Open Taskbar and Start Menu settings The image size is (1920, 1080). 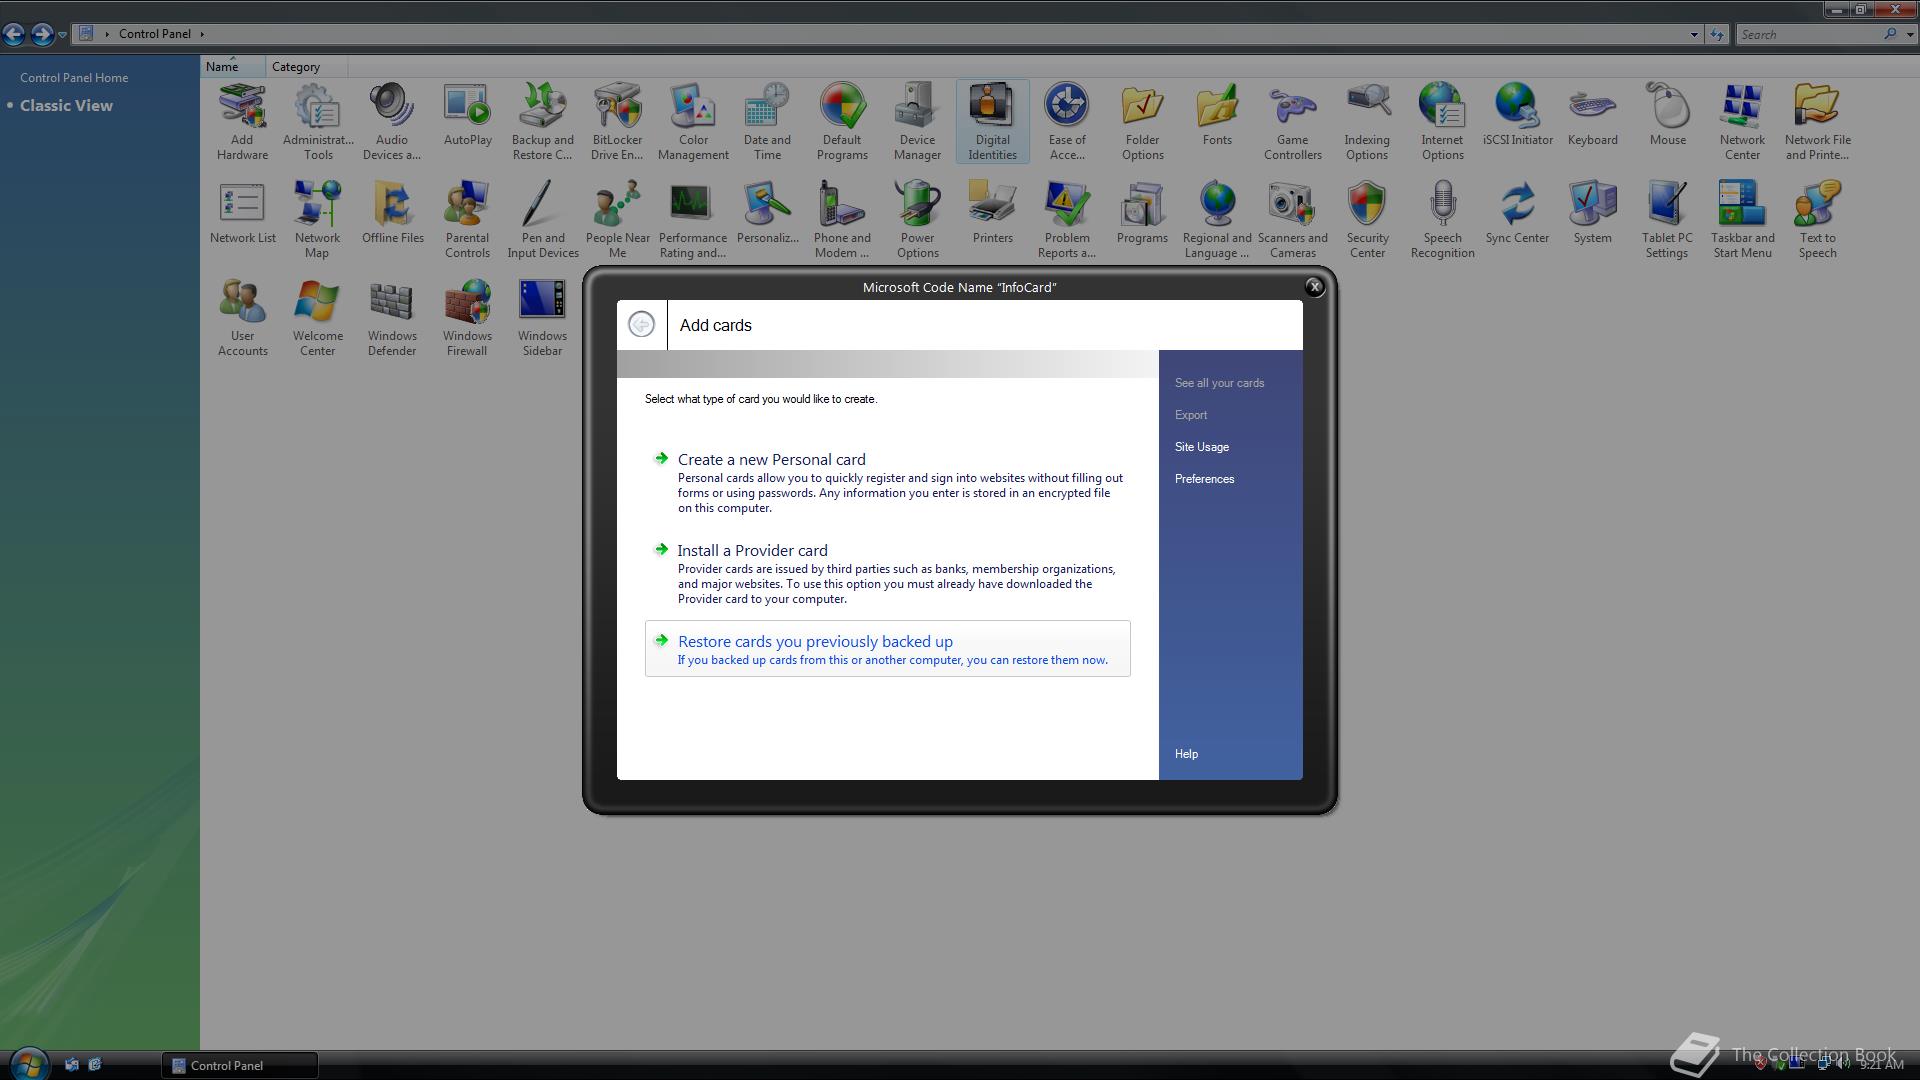coord(1742,219)
